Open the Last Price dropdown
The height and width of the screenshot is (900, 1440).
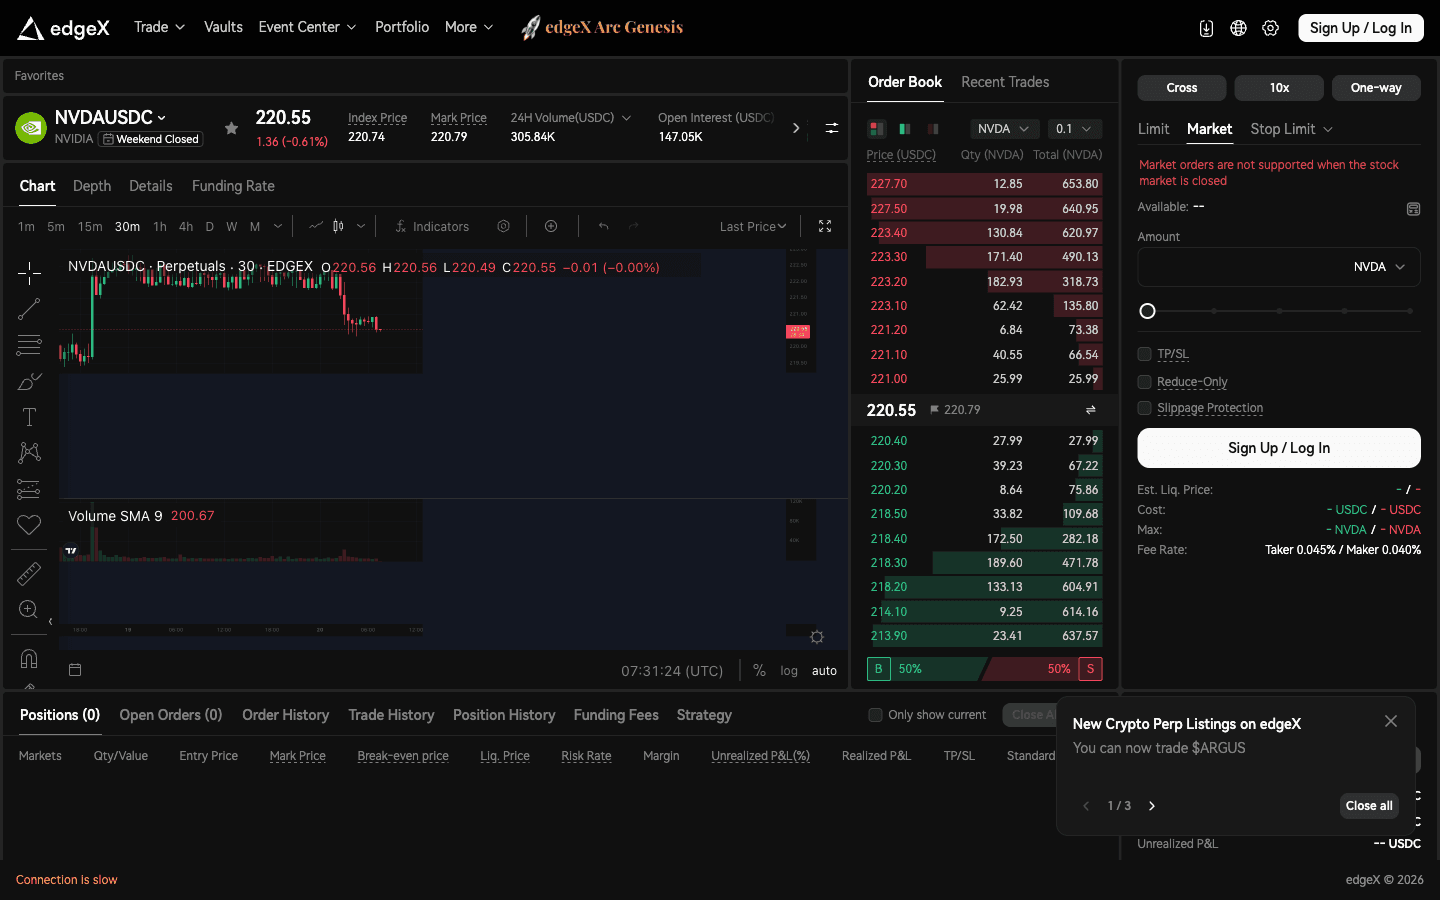click(753, 227)
